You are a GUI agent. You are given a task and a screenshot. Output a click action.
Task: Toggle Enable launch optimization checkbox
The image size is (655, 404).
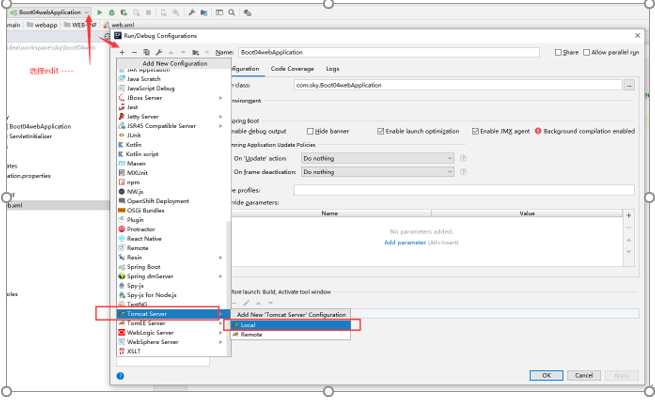[x=381, y=131]
